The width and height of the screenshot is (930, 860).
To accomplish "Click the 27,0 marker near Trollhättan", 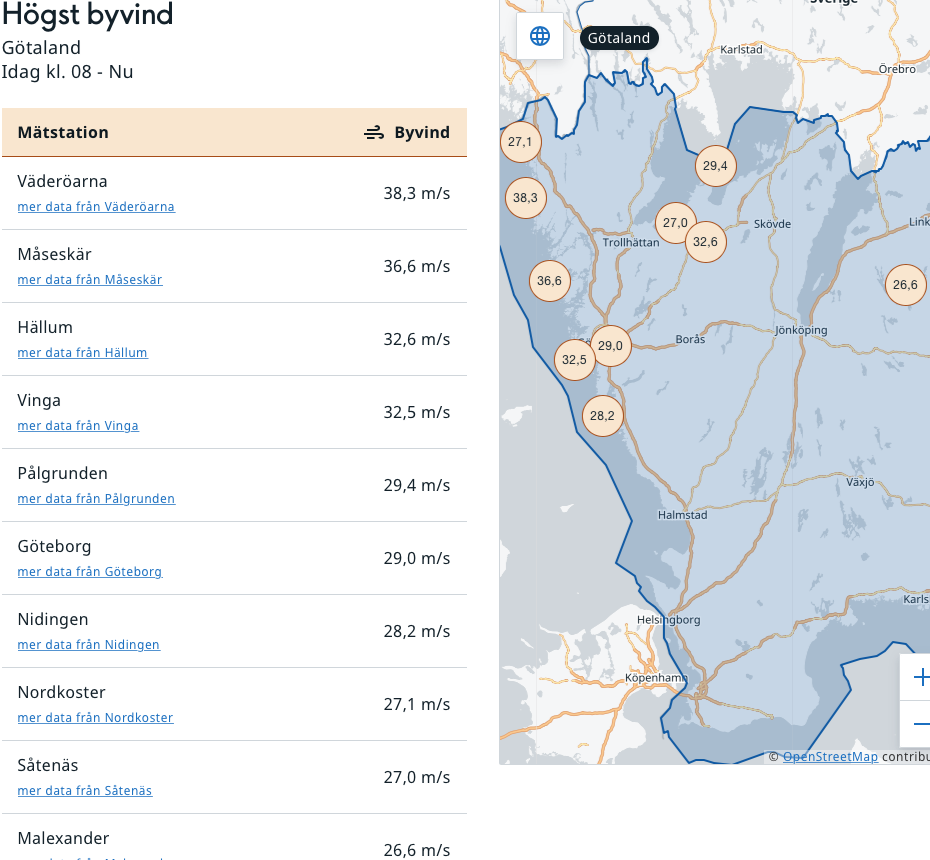I will coord(675,223).
